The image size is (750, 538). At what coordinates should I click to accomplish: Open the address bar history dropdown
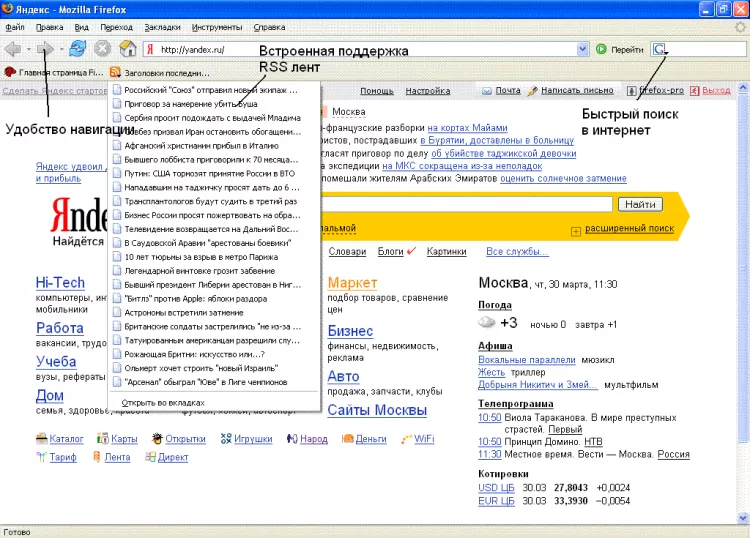click(582, 49)
